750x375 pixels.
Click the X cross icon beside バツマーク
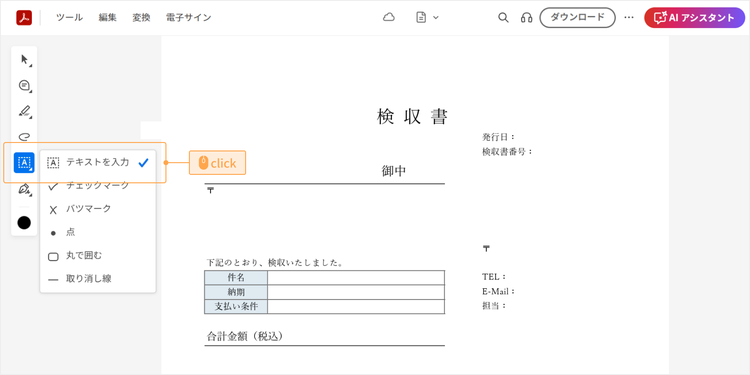point(53,210)
